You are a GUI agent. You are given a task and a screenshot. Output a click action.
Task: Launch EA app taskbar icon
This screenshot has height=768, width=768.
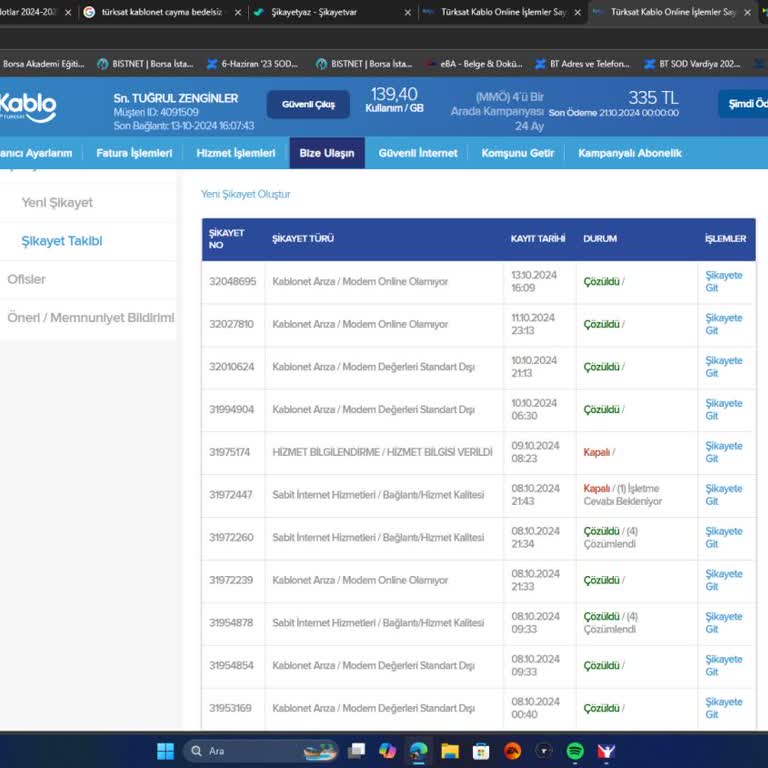tap(512, 751)
